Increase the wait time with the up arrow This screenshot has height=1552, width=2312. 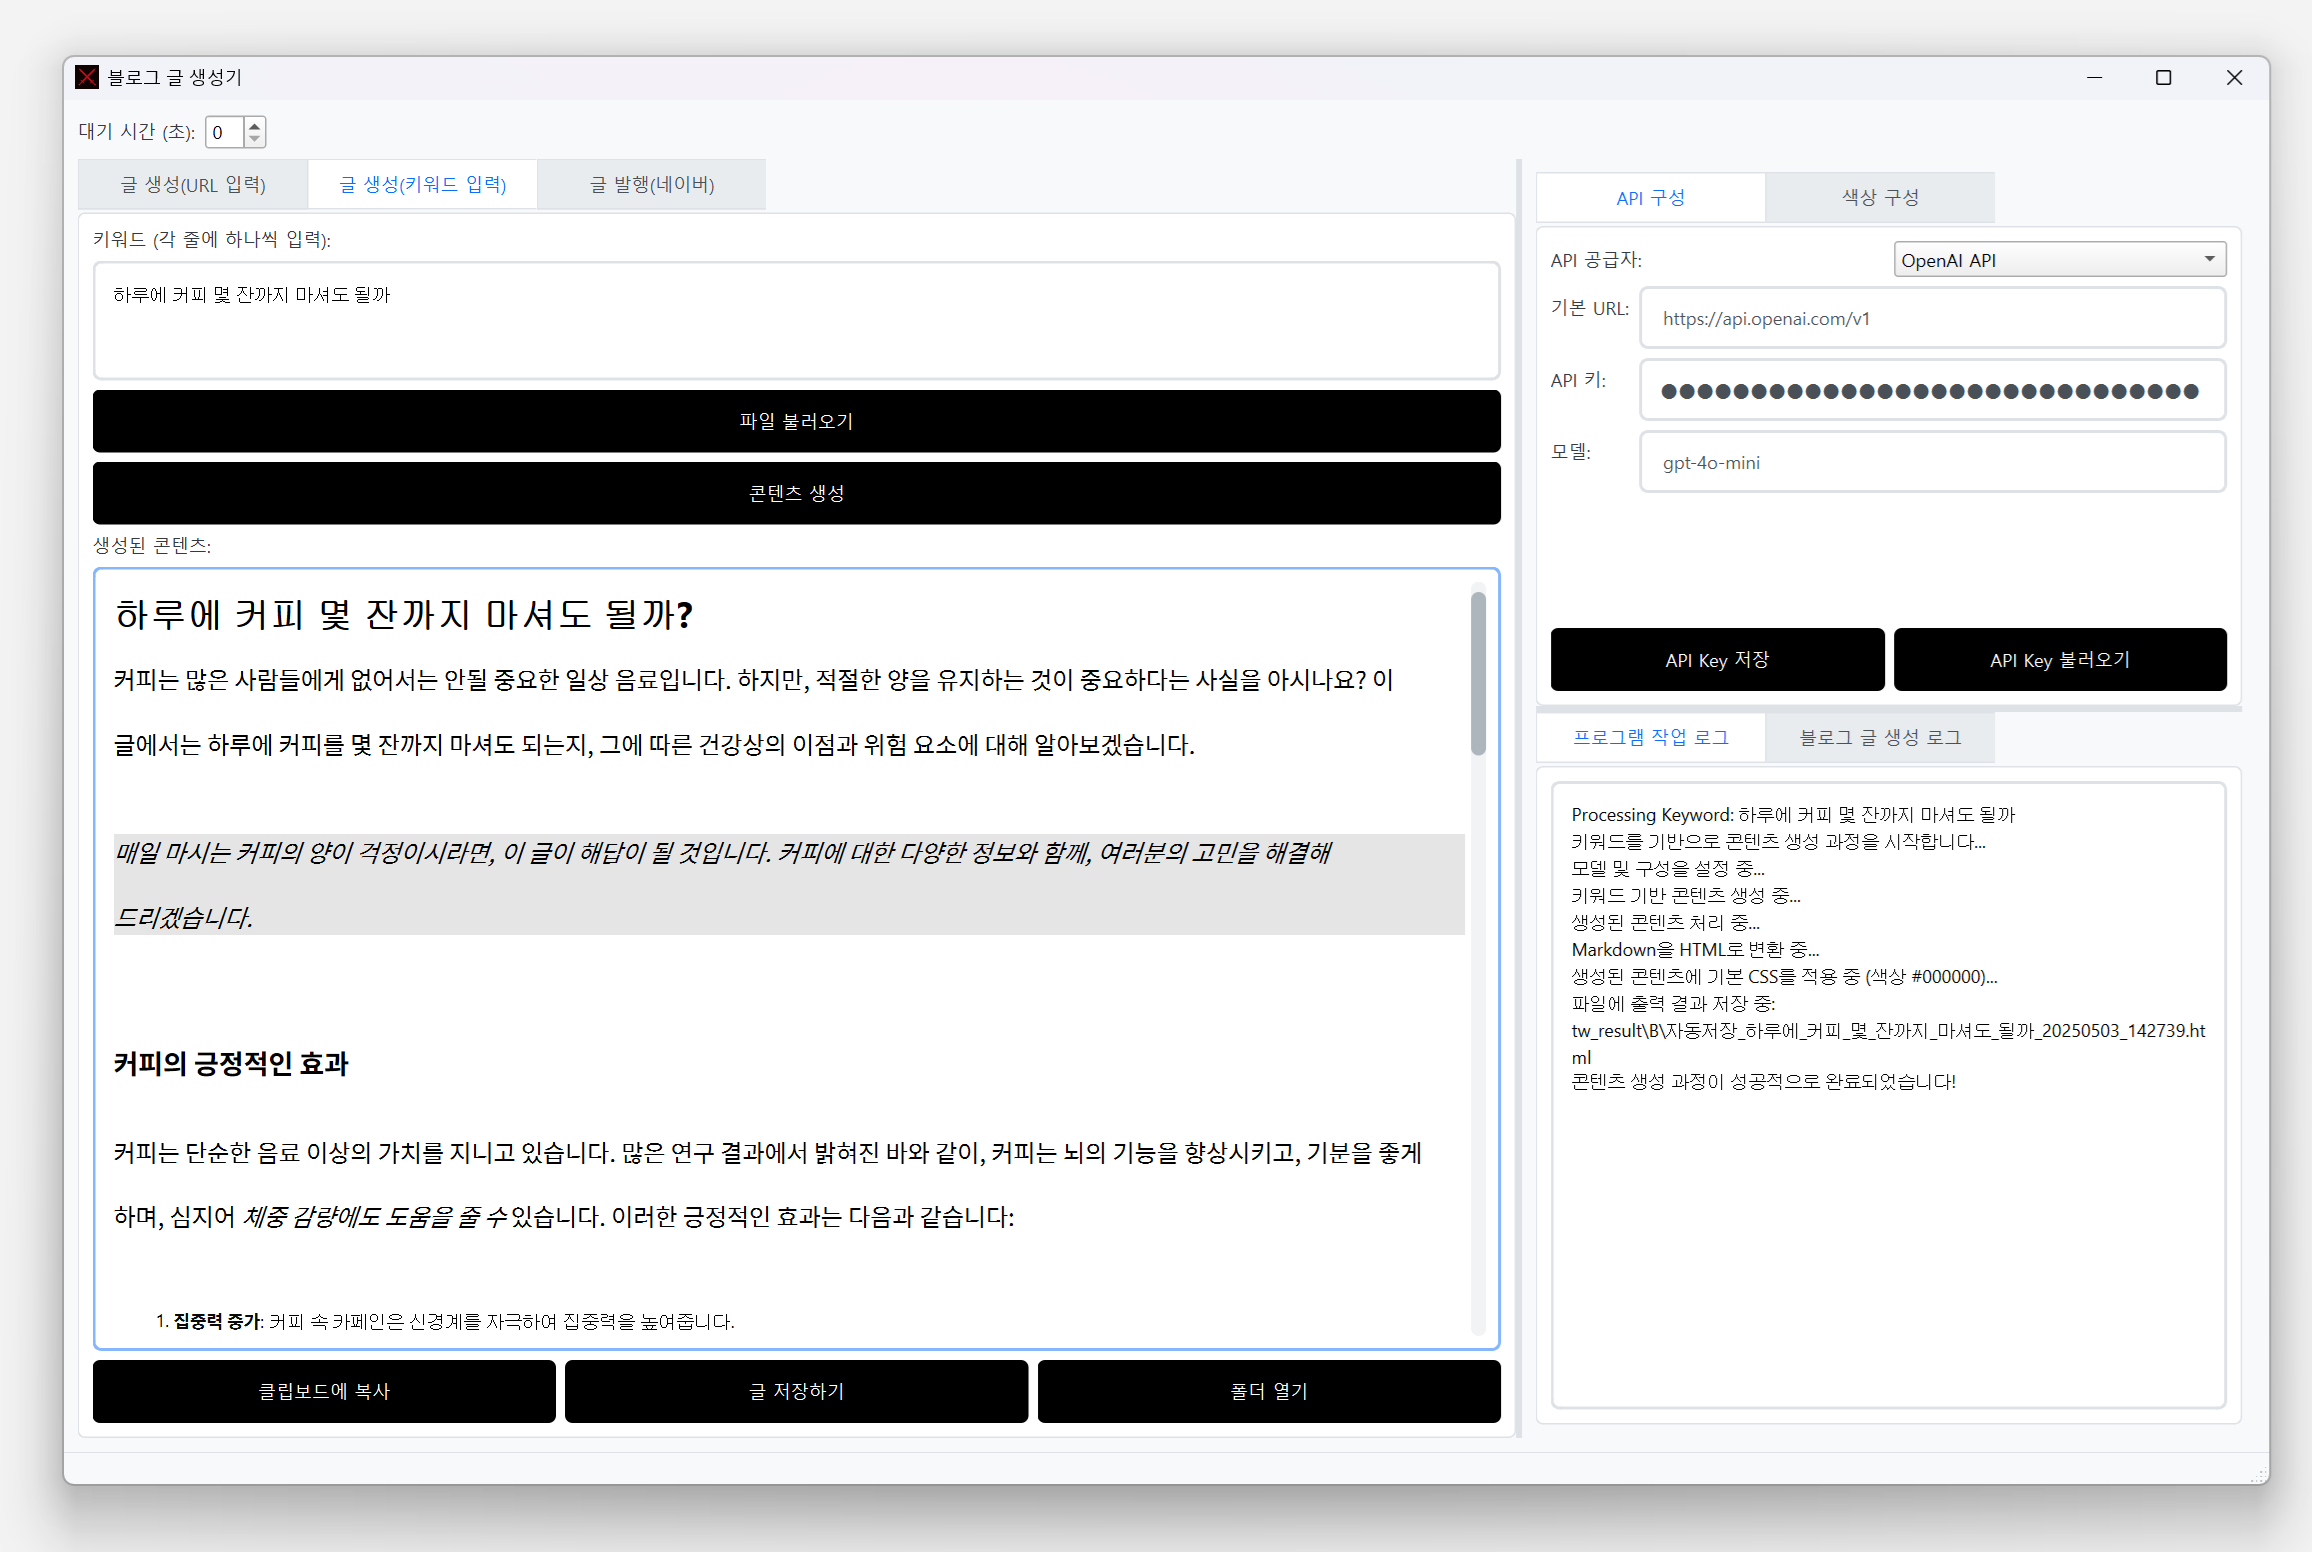[254, 125]
